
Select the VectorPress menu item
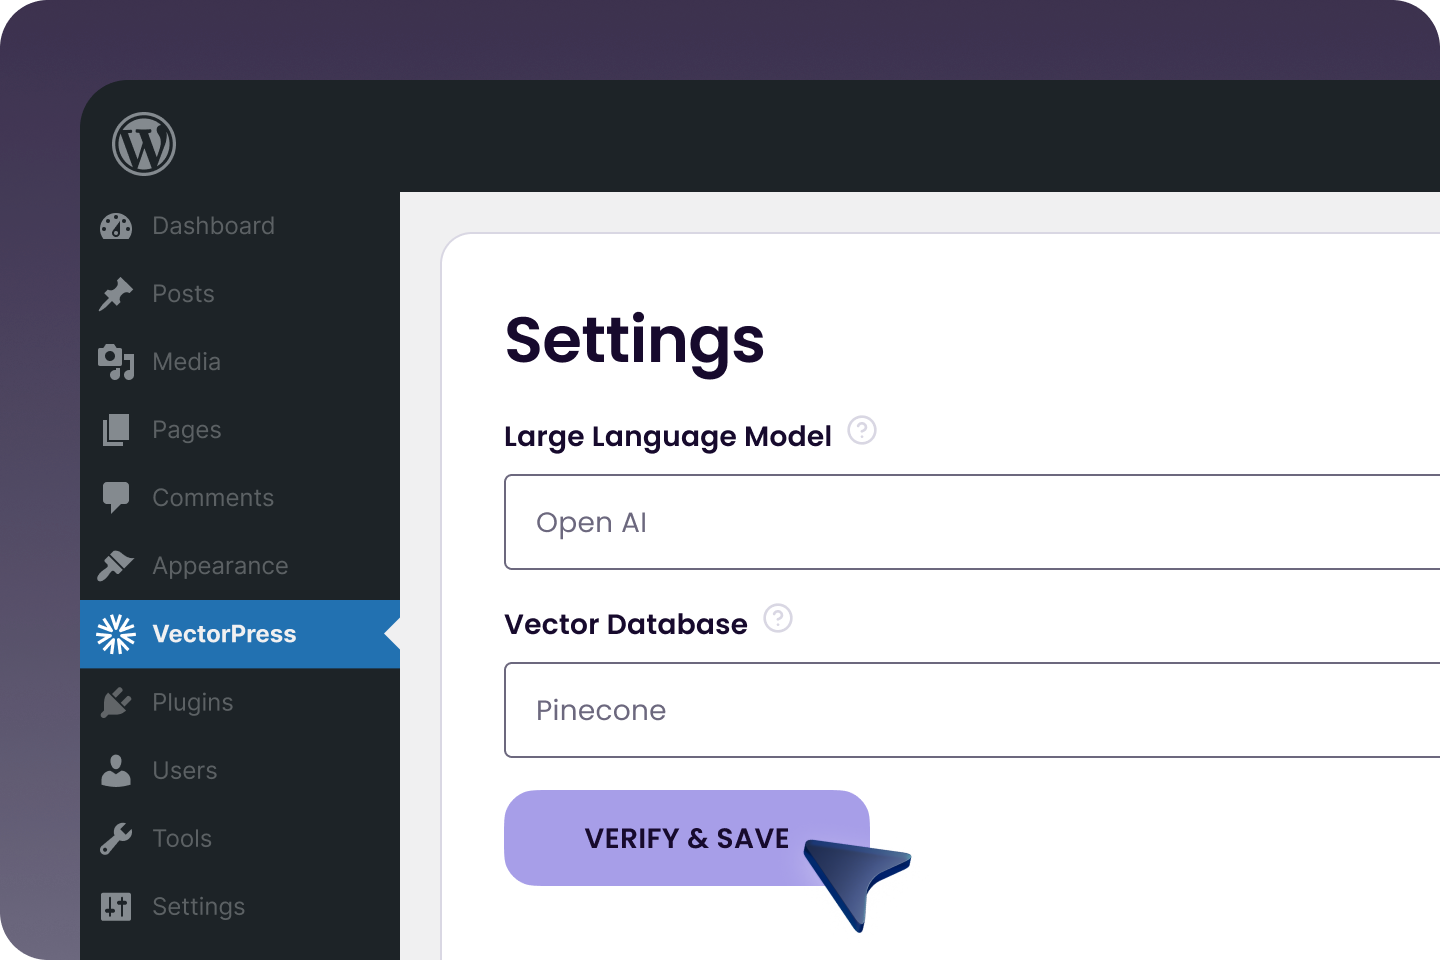tap(240, 634)
